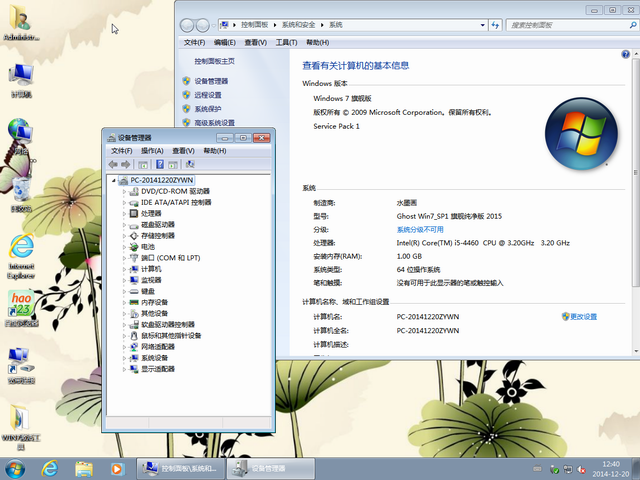Click the Forward arrow in Device Manager toolbar
Image resolution: width=640 pixels, height=480 pixels.
tap(126, 164)
